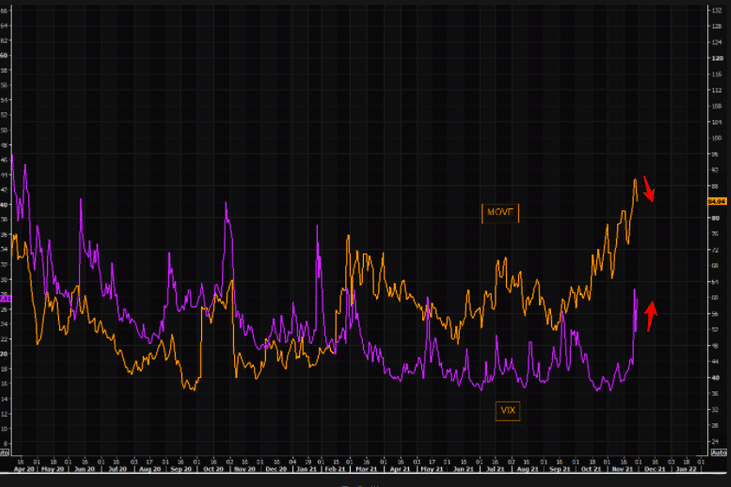731x487 pixels.
Task: Click the MOVE series label
Action: pyautogui.click(x=500, y=212)
